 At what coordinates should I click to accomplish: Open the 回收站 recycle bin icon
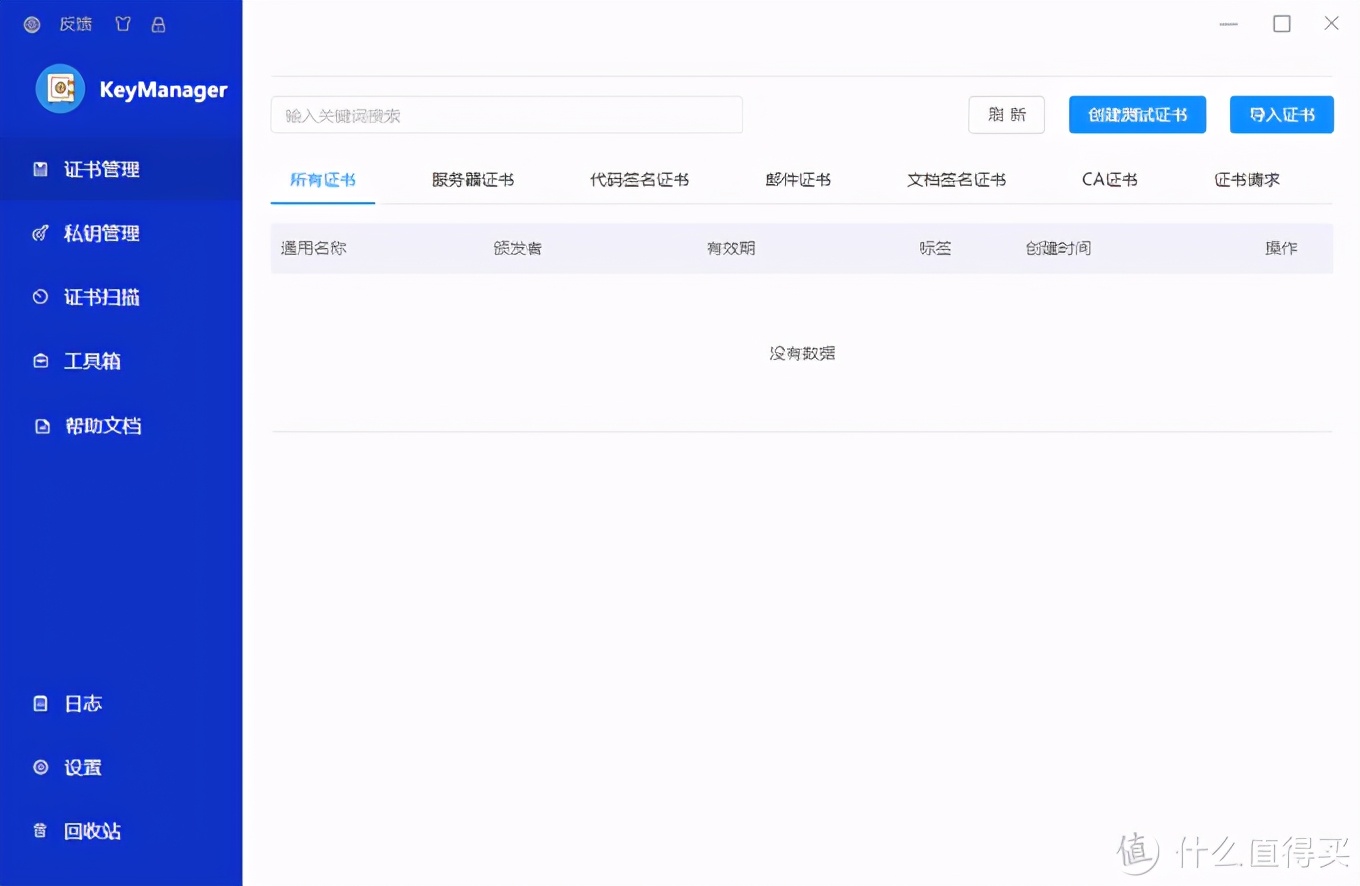coord(40,831)
